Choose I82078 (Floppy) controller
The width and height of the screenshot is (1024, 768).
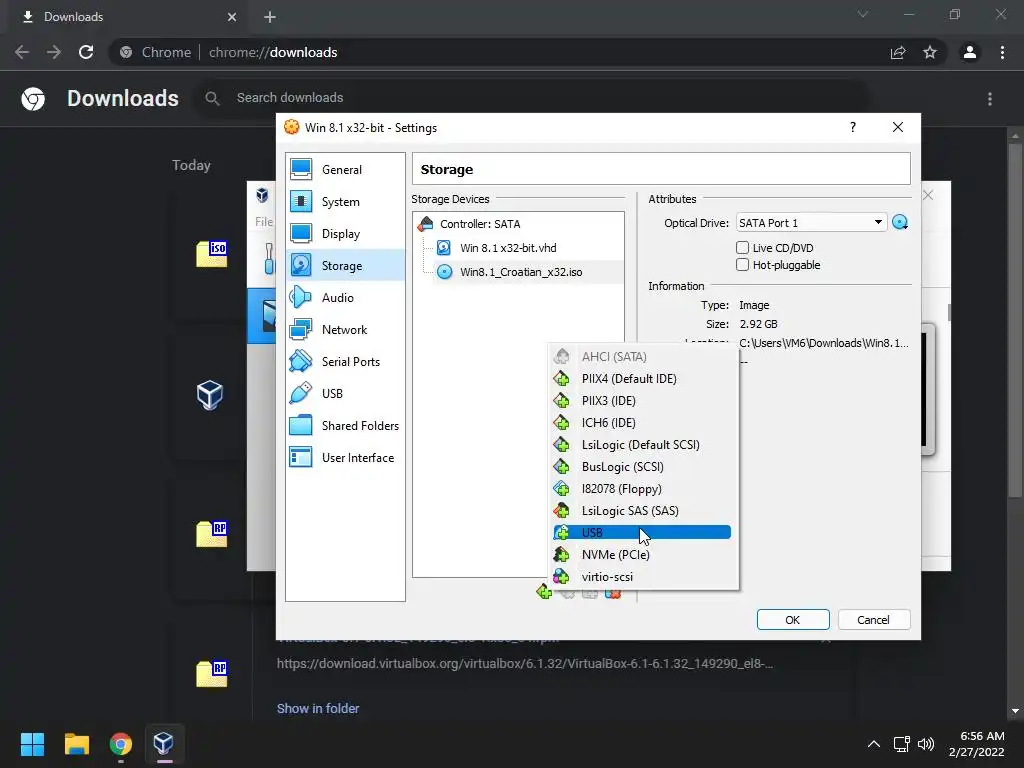coord(643,489)
